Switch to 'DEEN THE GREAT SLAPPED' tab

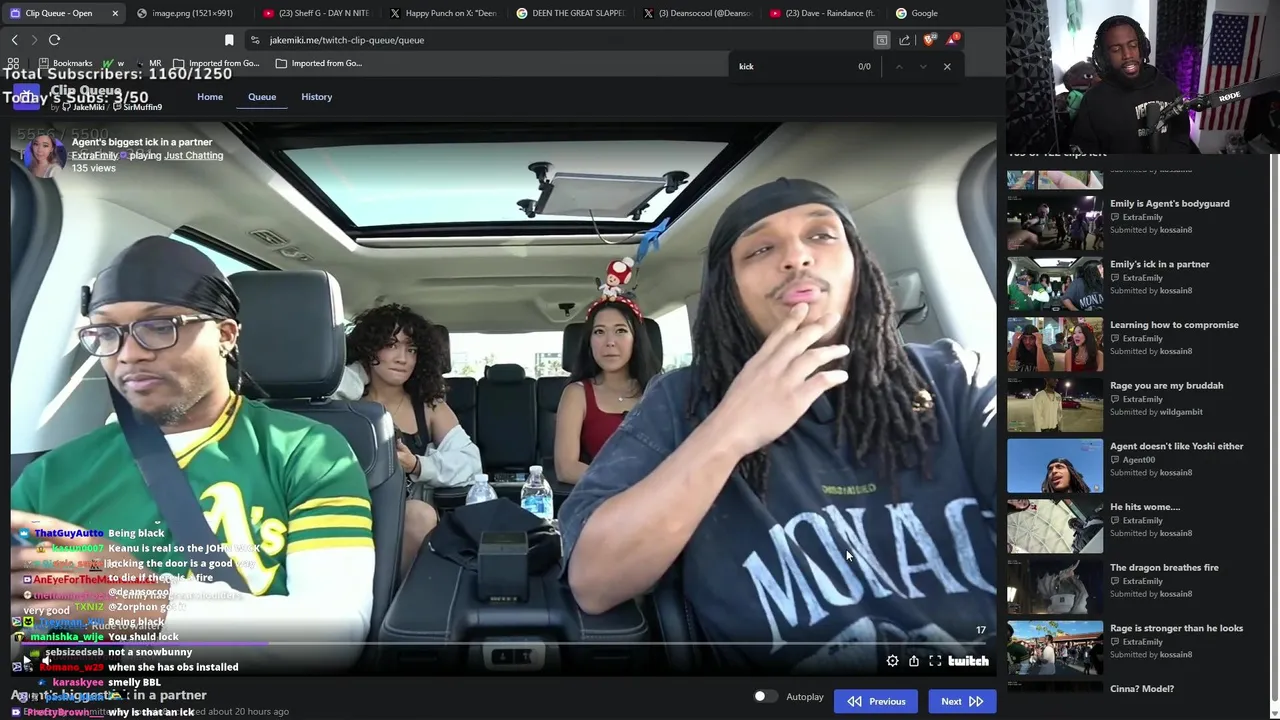[570, 13]
